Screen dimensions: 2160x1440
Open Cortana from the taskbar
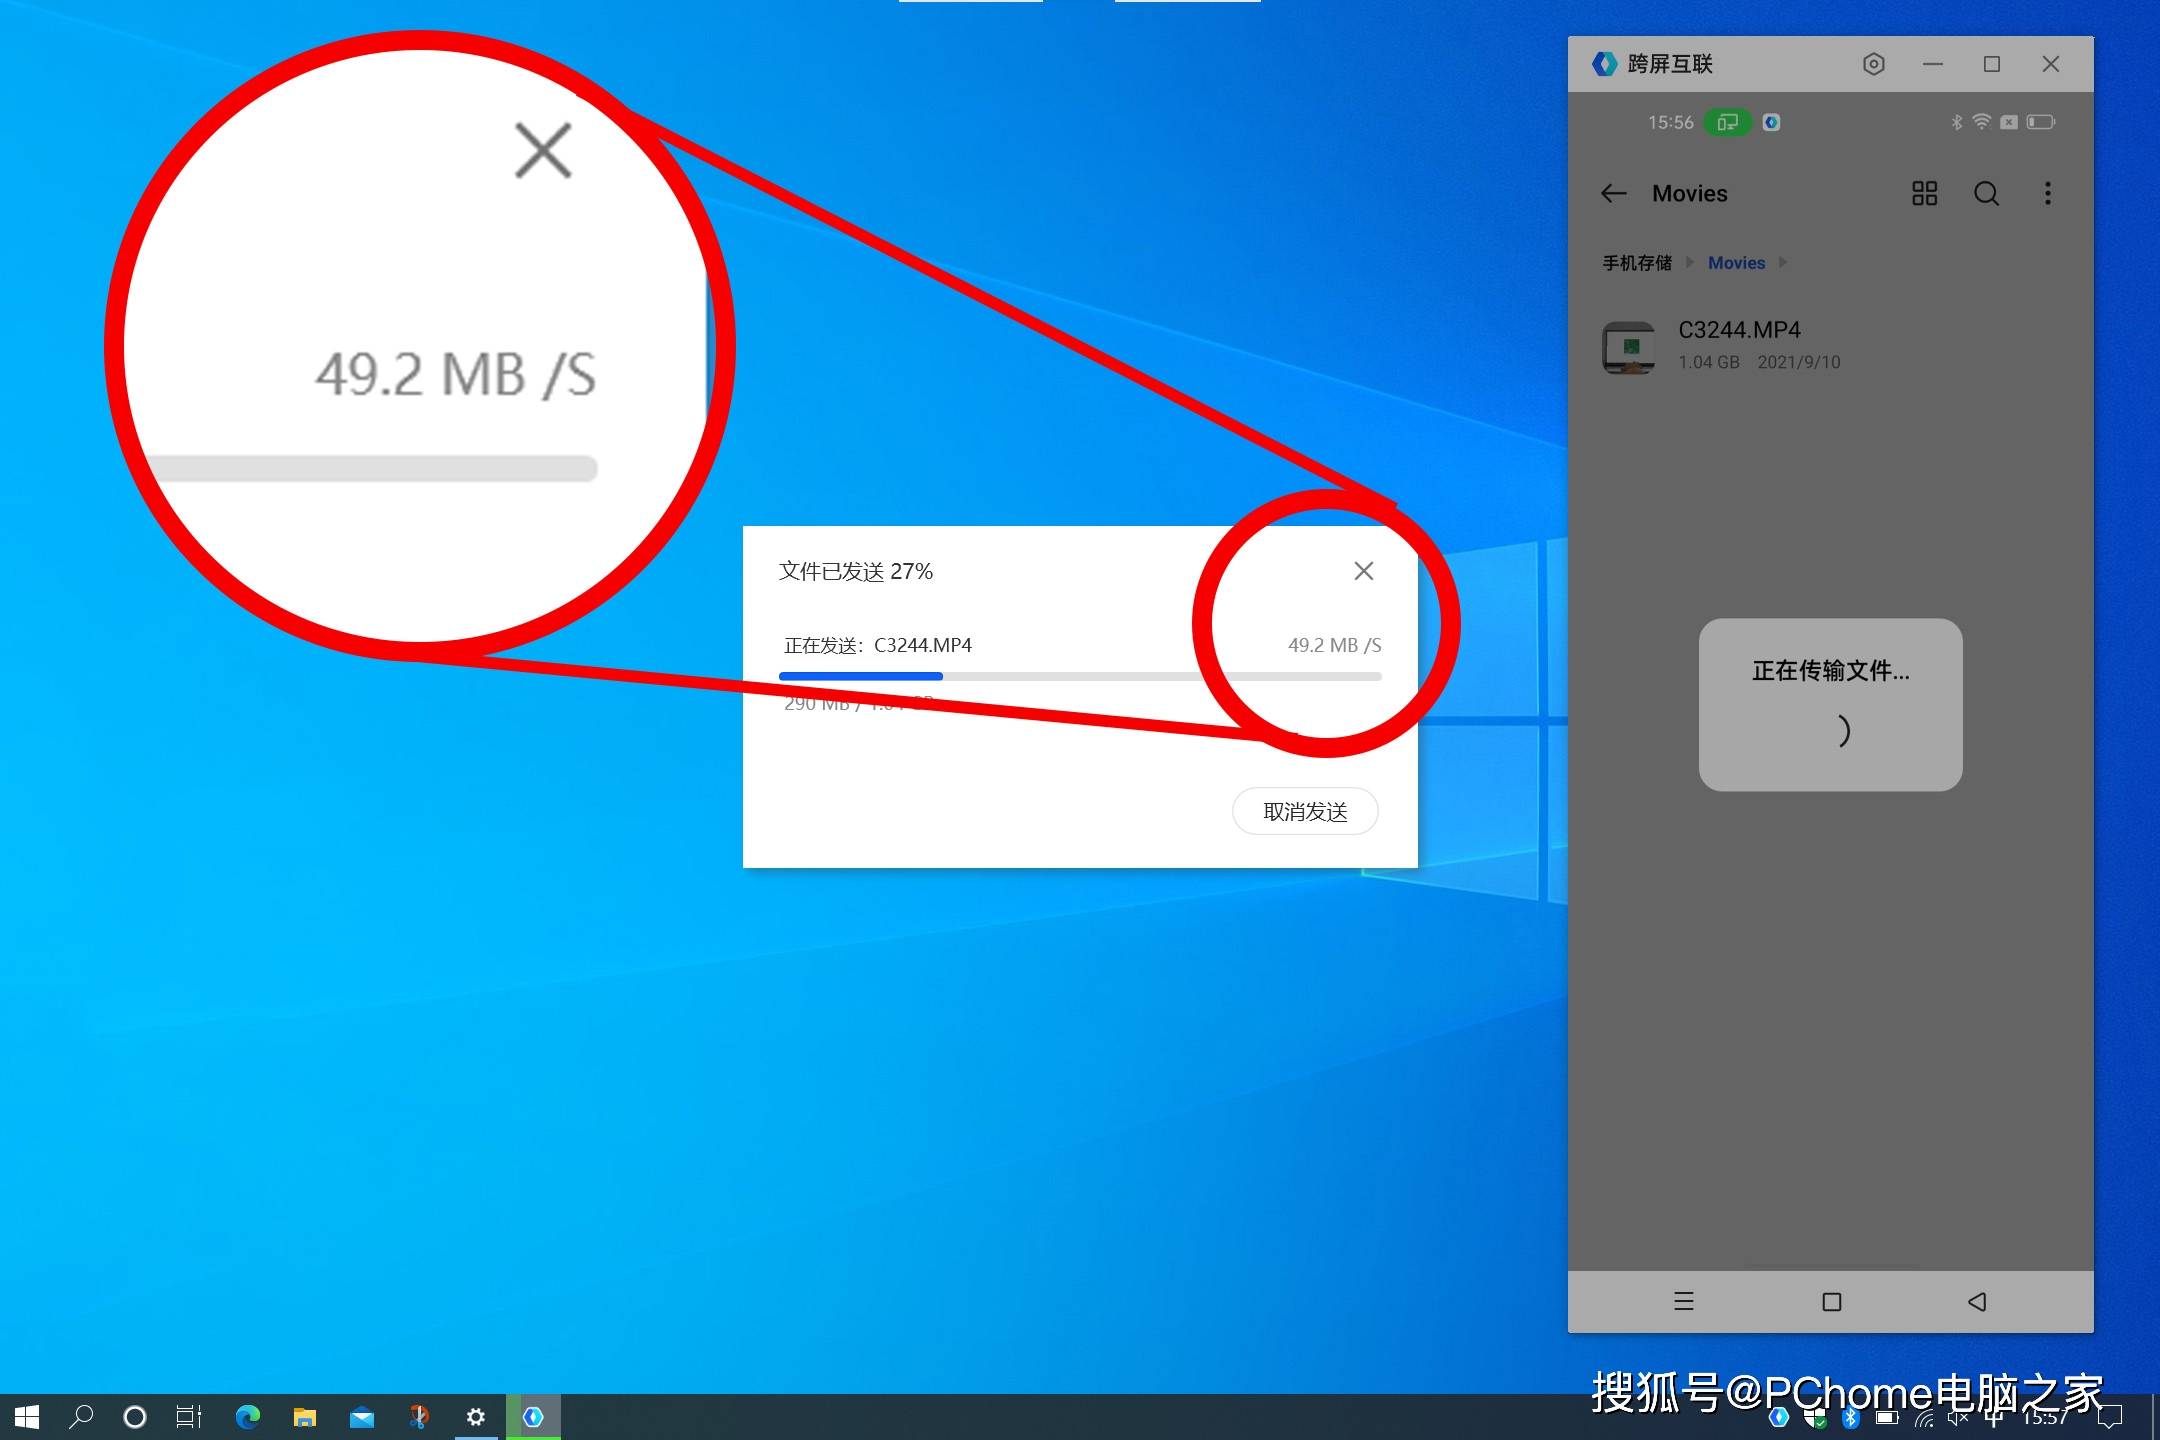point(135,1417)
